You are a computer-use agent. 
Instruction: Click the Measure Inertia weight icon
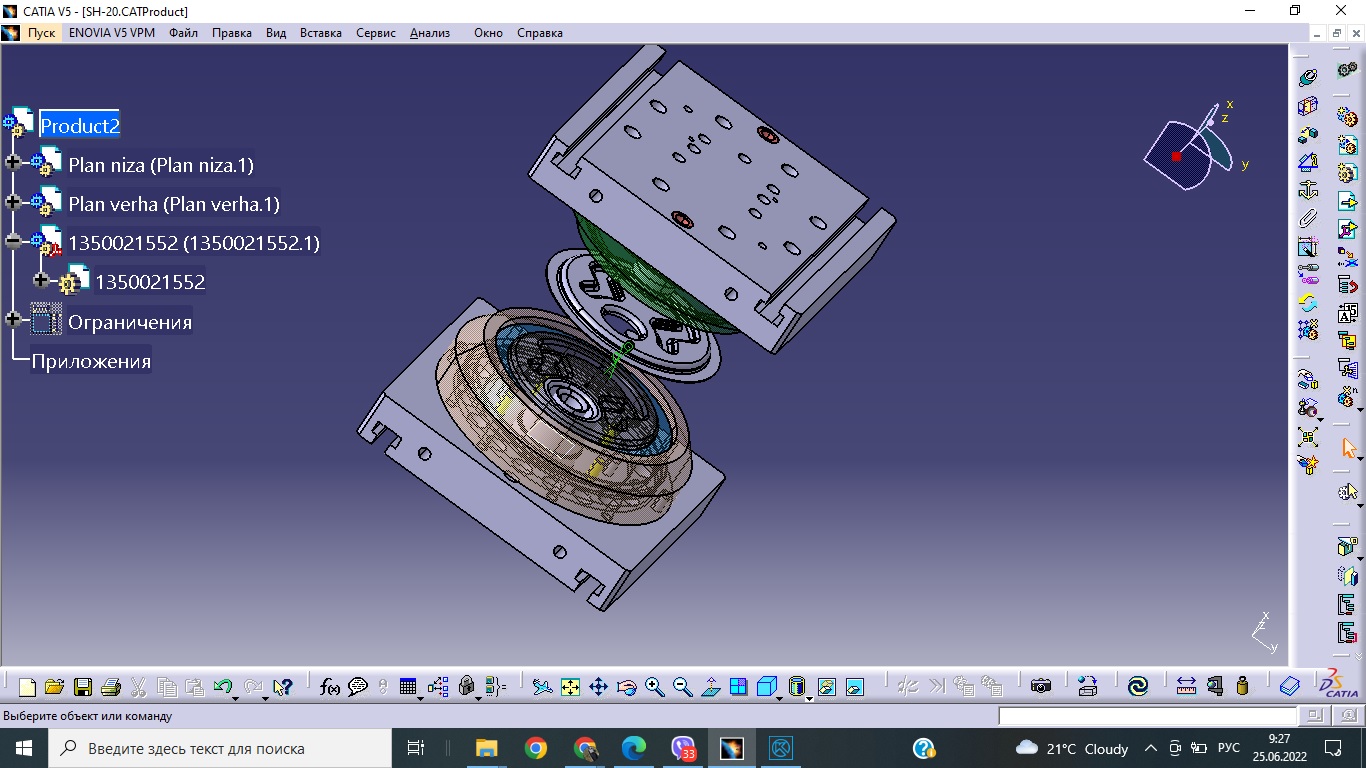click(1242, 687)
